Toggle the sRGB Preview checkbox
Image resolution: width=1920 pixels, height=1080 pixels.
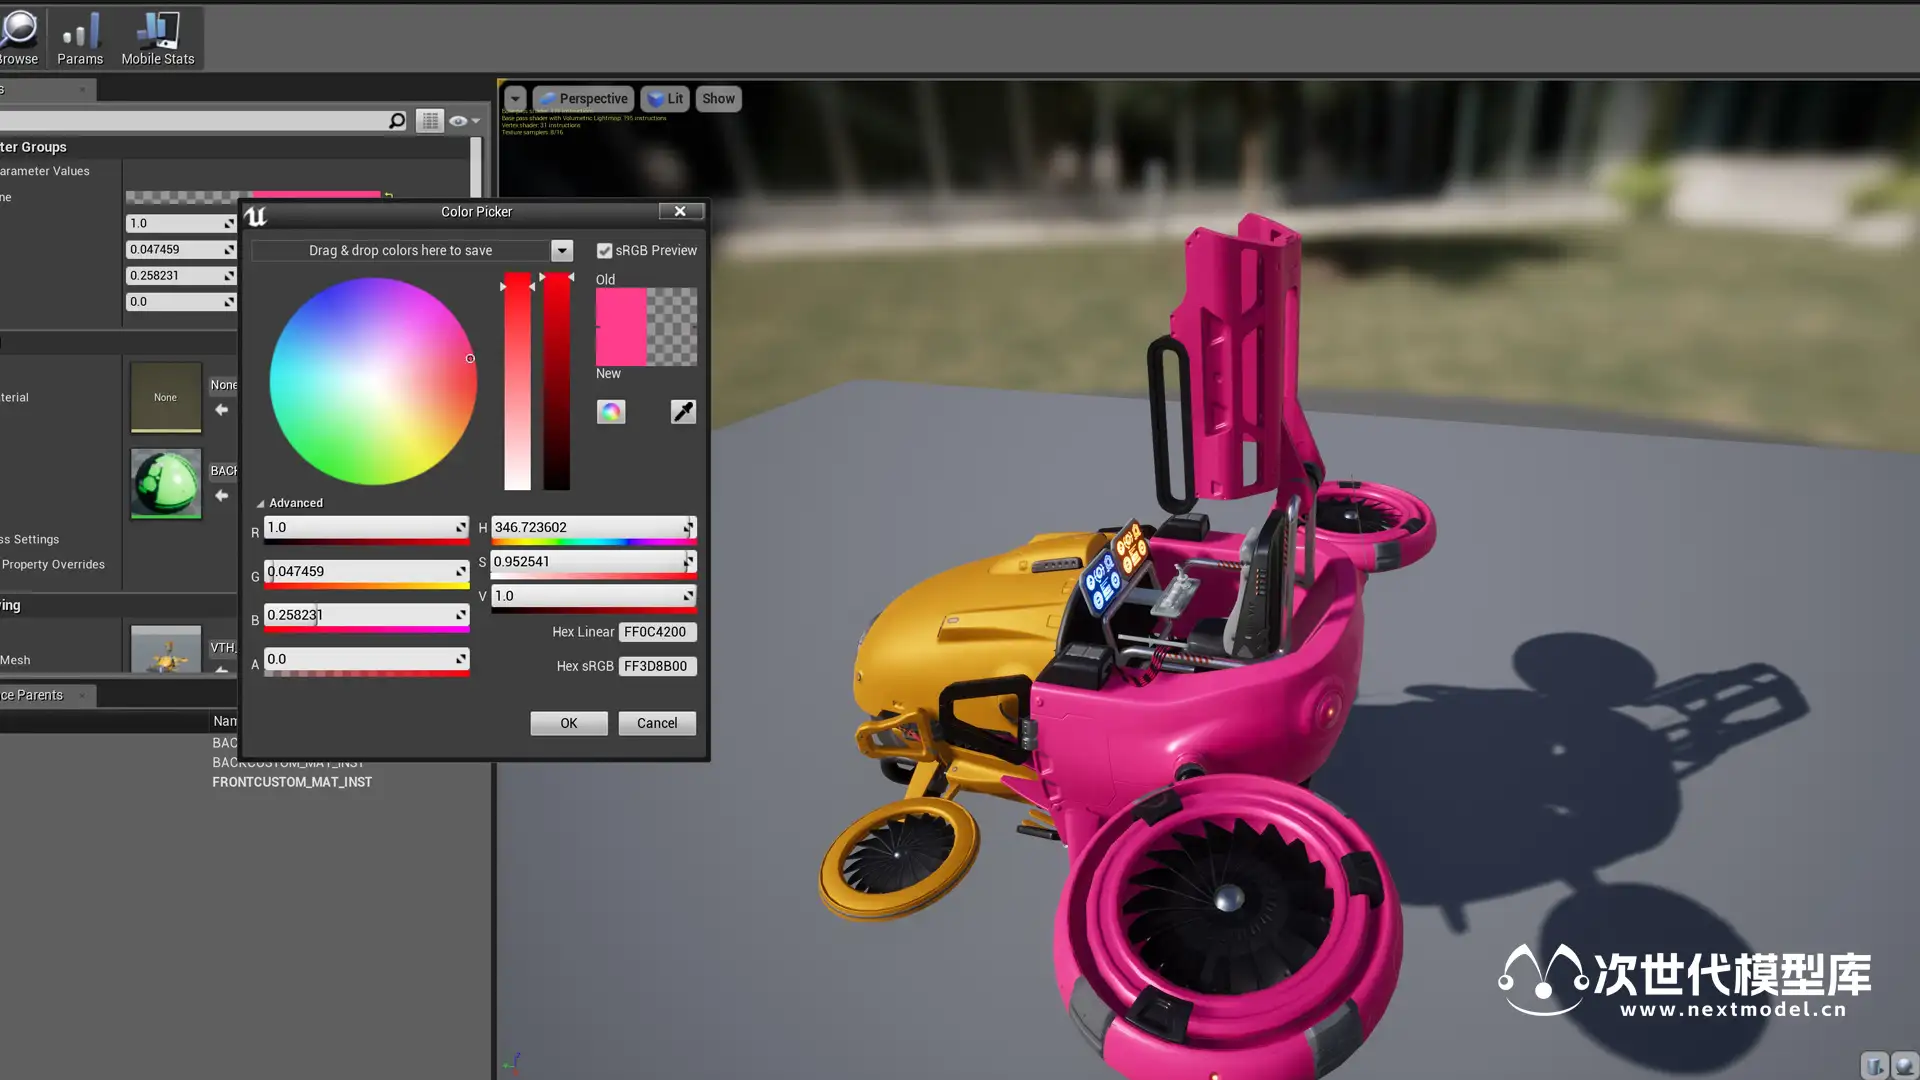604,251
